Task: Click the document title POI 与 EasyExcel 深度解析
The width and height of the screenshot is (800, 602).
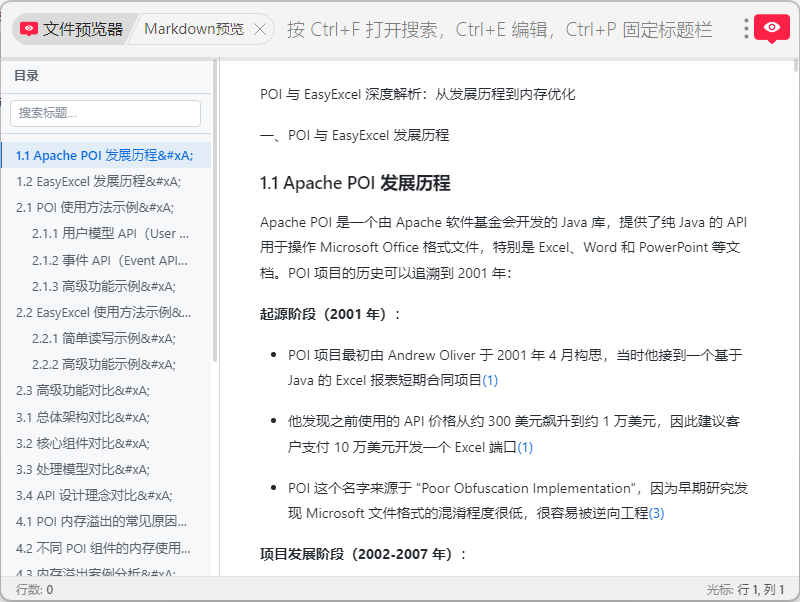Action: click(417, 94)
